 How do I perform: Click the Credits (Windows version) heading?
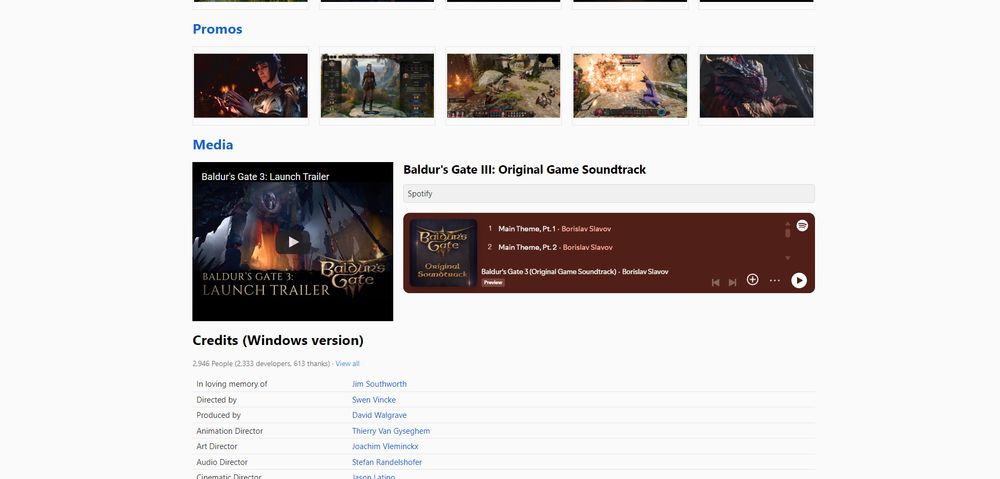[278, 341]
